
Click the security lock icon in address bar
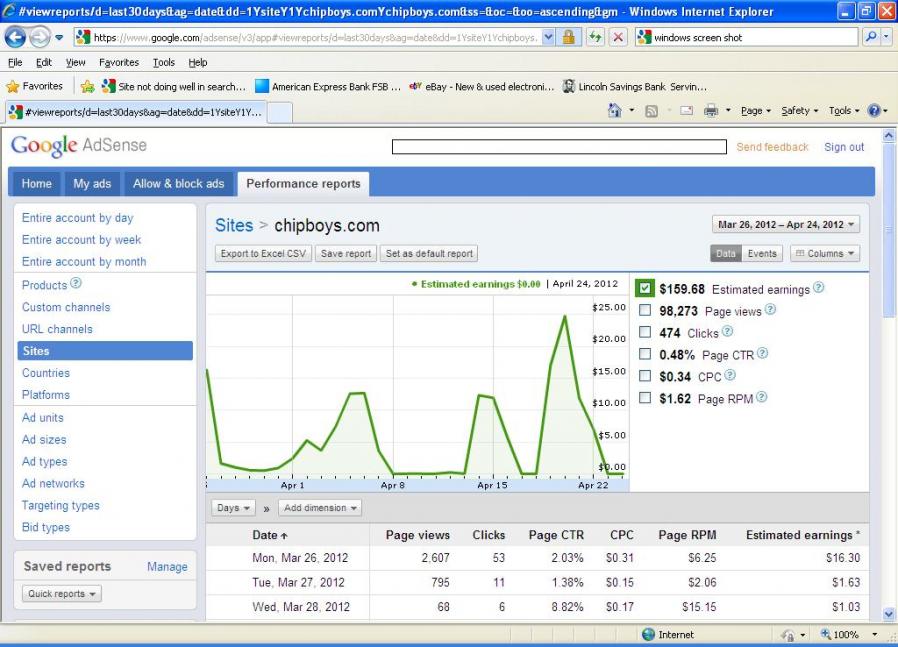coord(568,37)
